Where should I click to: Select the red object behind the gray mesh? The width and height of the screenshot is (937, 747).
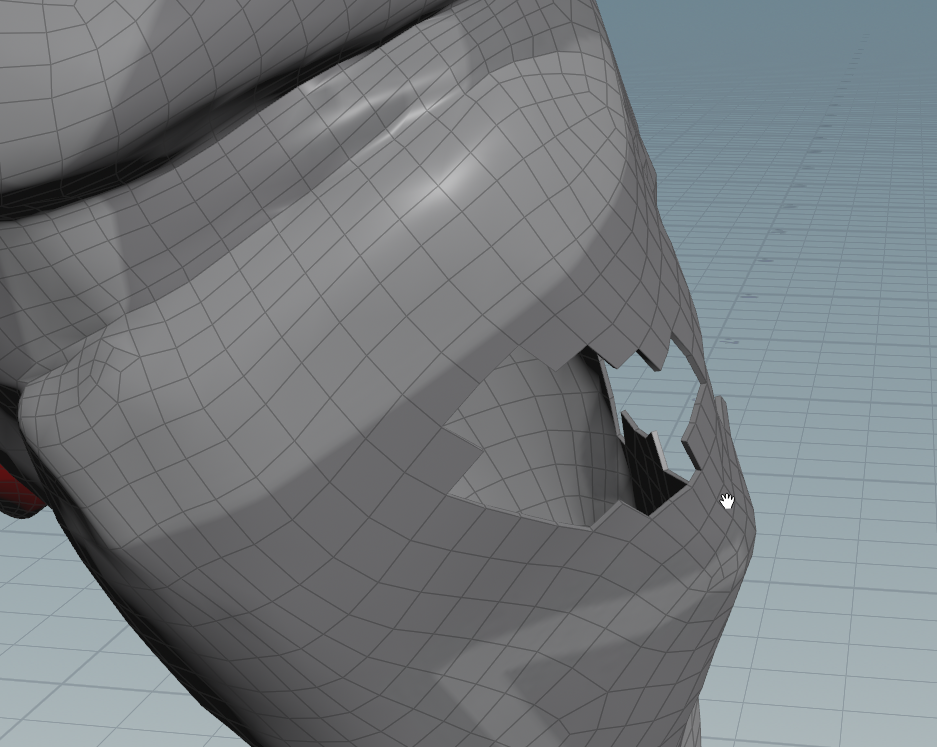pos(17,491)
